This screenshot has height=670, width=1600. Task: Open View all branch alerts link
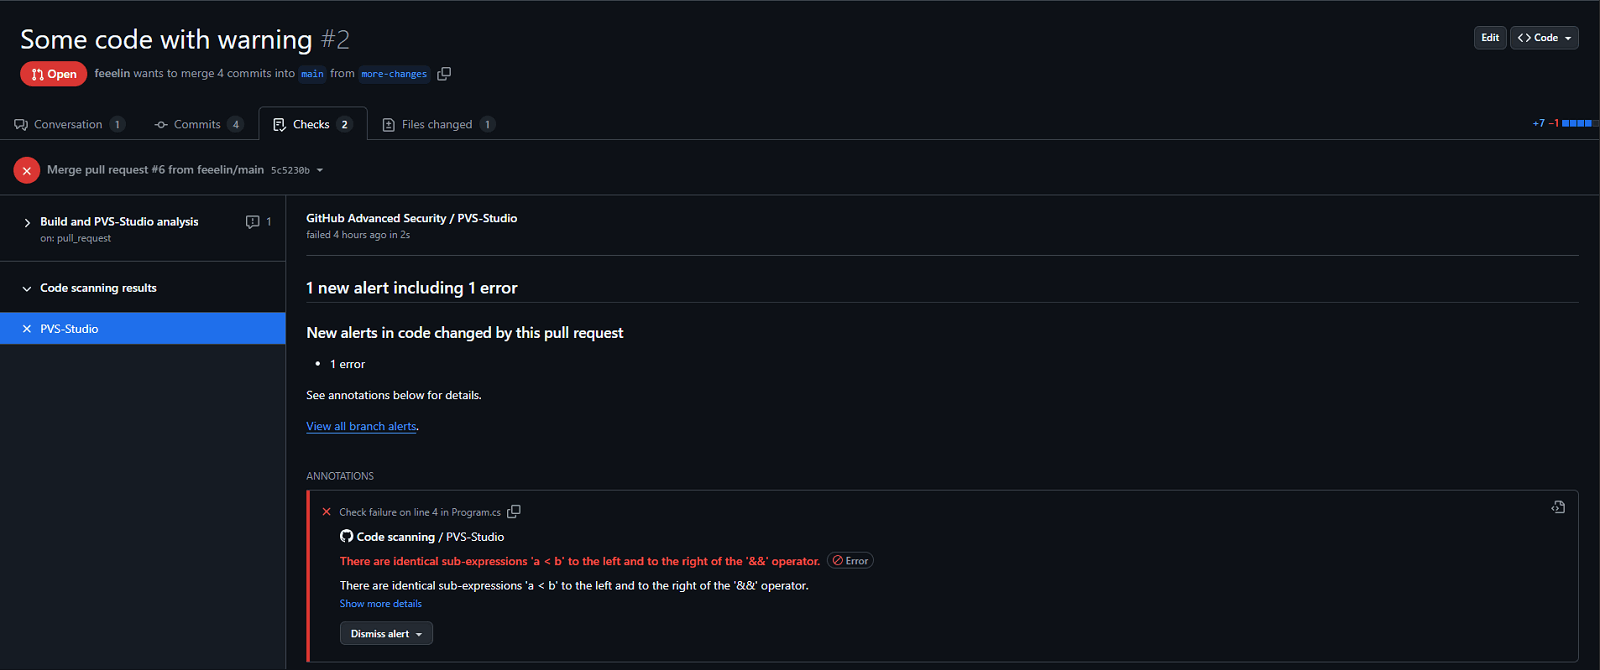click(361, 427)
